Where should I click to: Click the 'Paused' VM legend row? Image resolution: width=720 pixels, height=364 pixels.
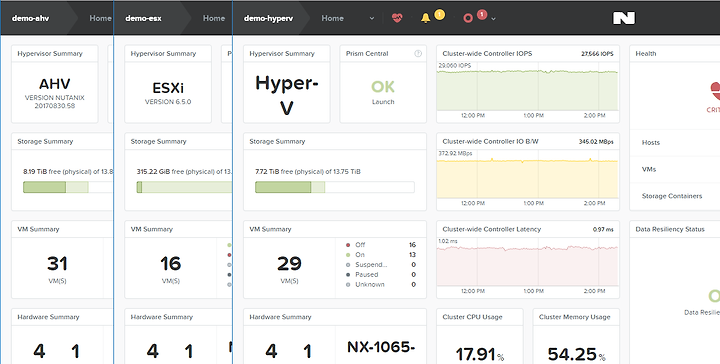pyautogui.click(x=381, y=274)
